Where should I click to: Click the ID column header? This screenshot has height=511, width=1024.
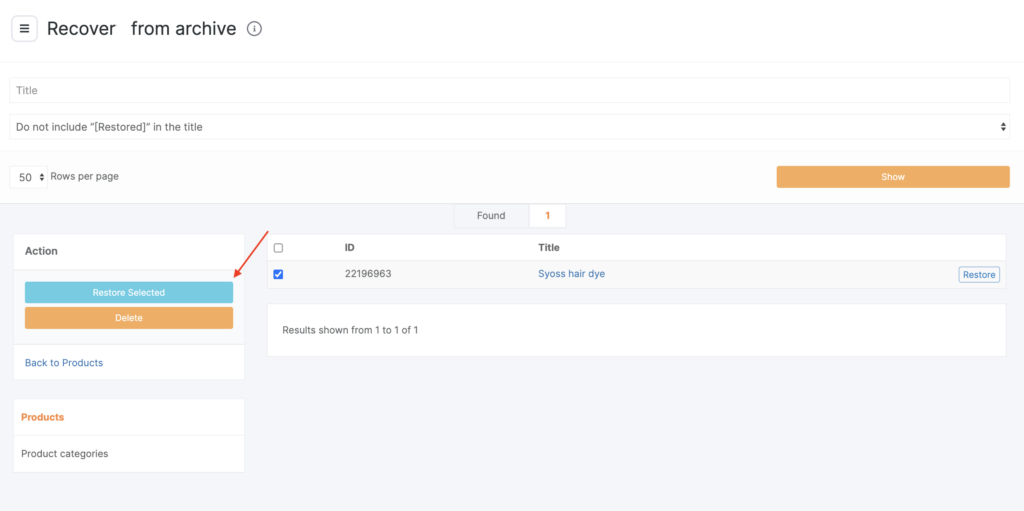tap(350, 247)
